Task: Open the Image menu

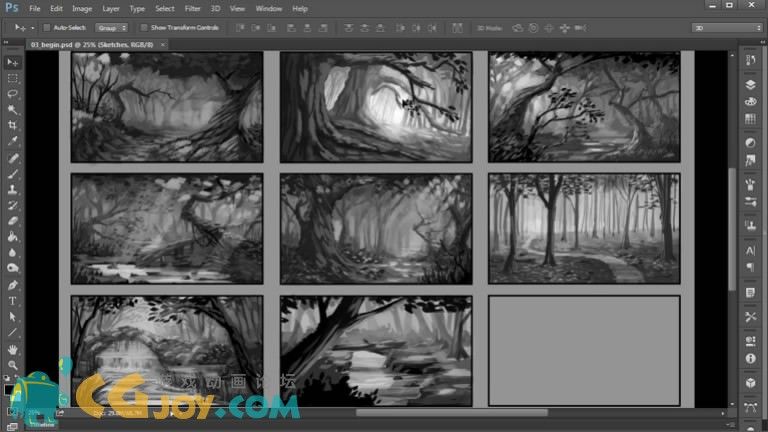Action: pos(82,9)
